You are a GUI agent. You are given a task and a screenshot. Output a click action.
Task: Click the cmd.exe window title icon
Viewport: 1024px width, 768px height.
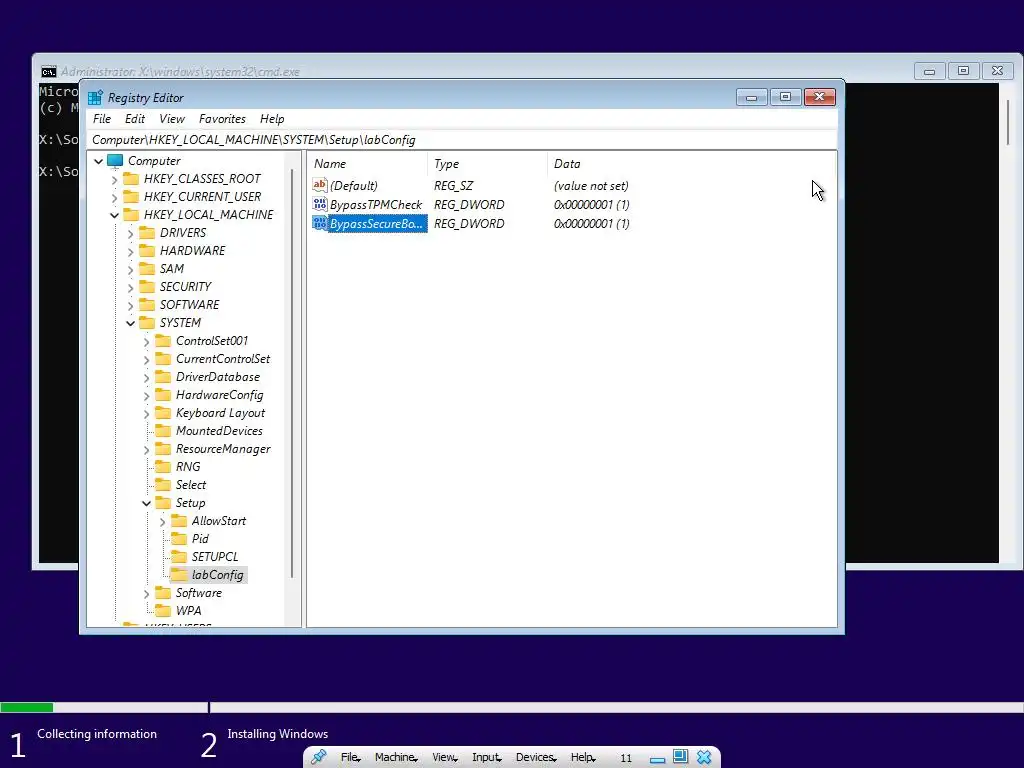(x=48, y=71)
